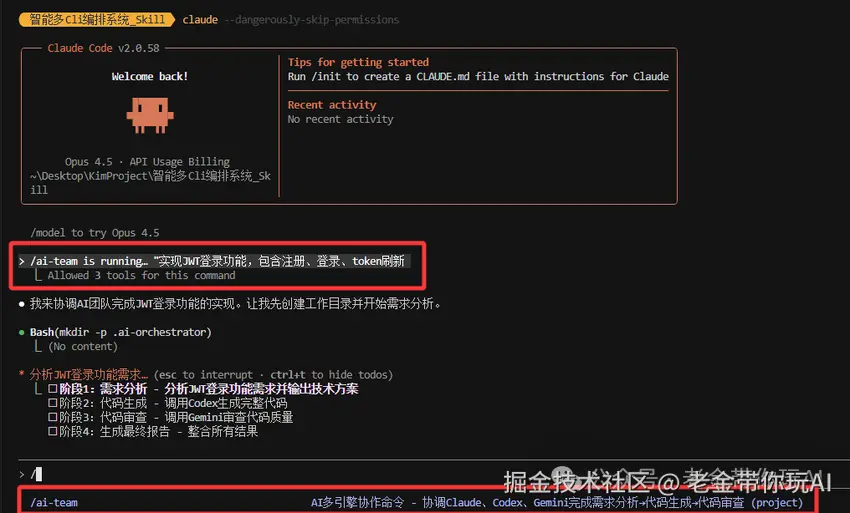
Task: Click the orange asterisk spinner next to 分析JWT
Action: coord(22,374)
